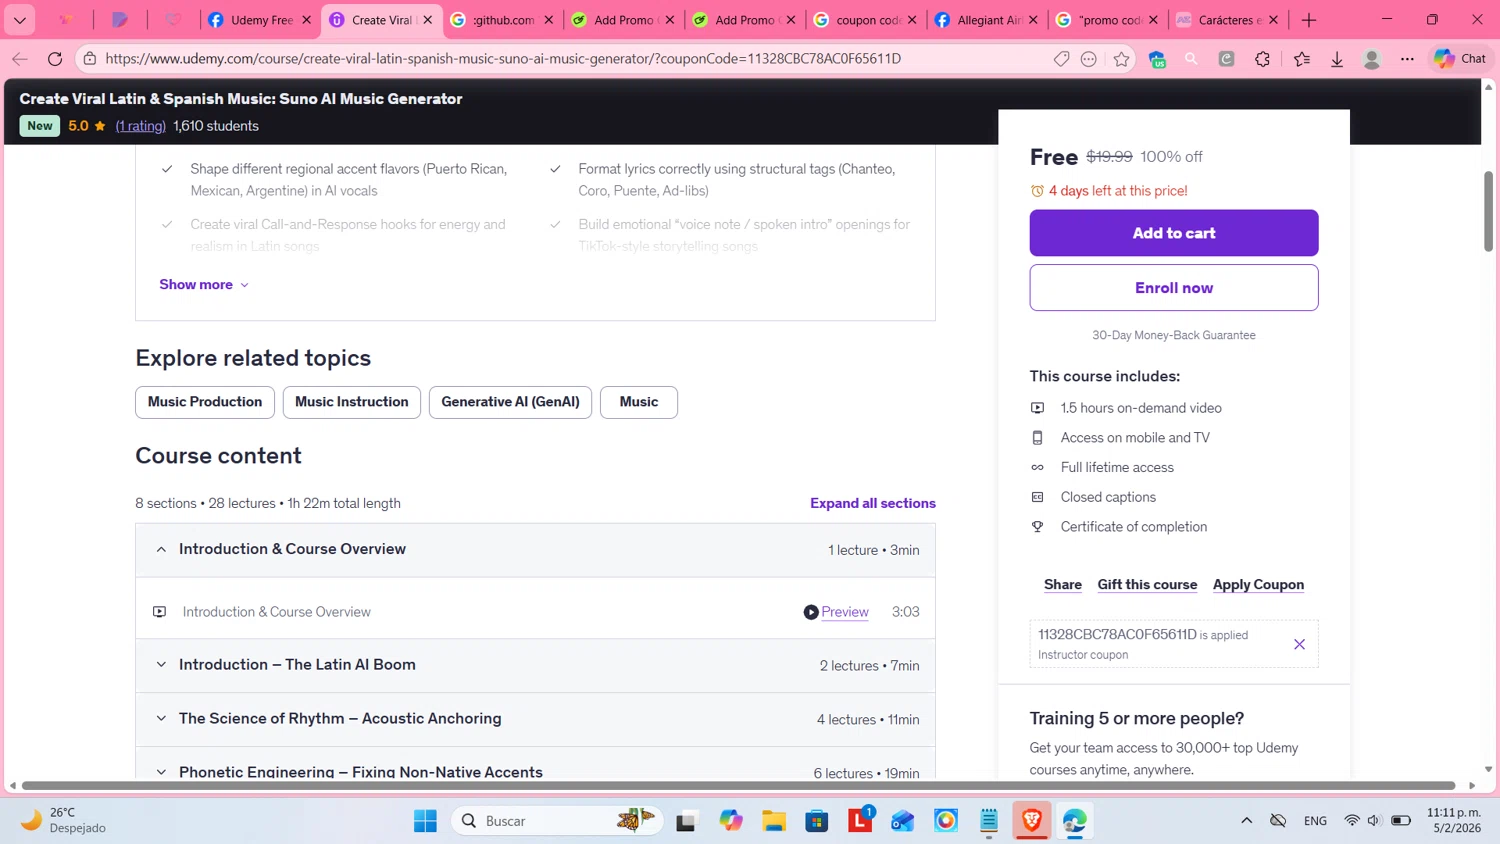1500x844 pixels.
Task: Click the shopping price-tag icon in address bar
Action: click(1061, 59)
